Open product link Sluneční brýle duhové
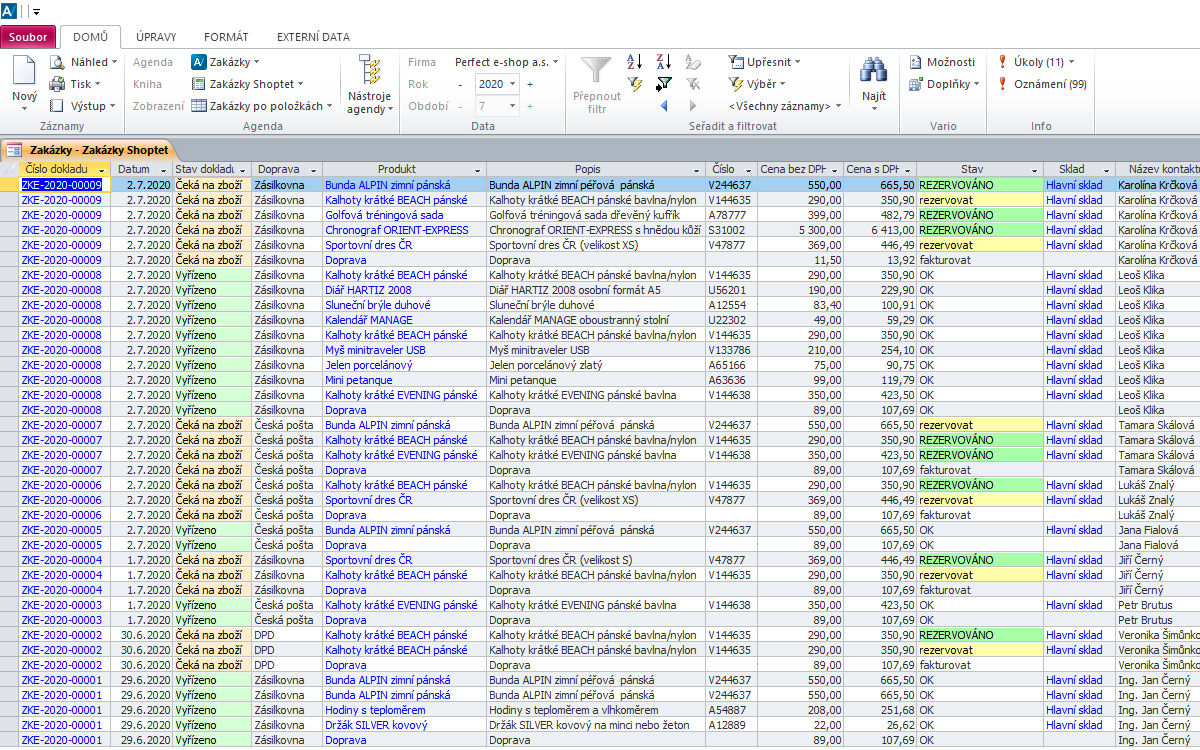Image resolution: width=1200 pixels, height=750 pixels. (378, 305)
